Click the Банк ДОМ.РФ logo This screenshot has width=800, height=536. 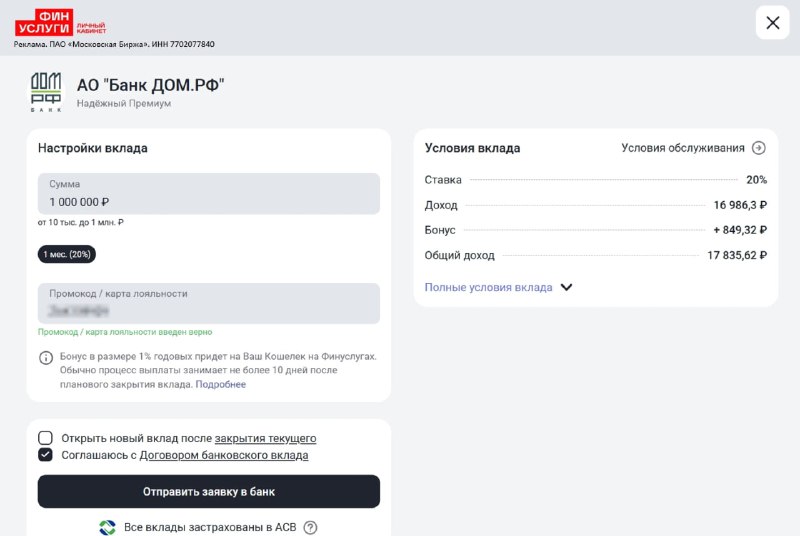pos(46,92)
